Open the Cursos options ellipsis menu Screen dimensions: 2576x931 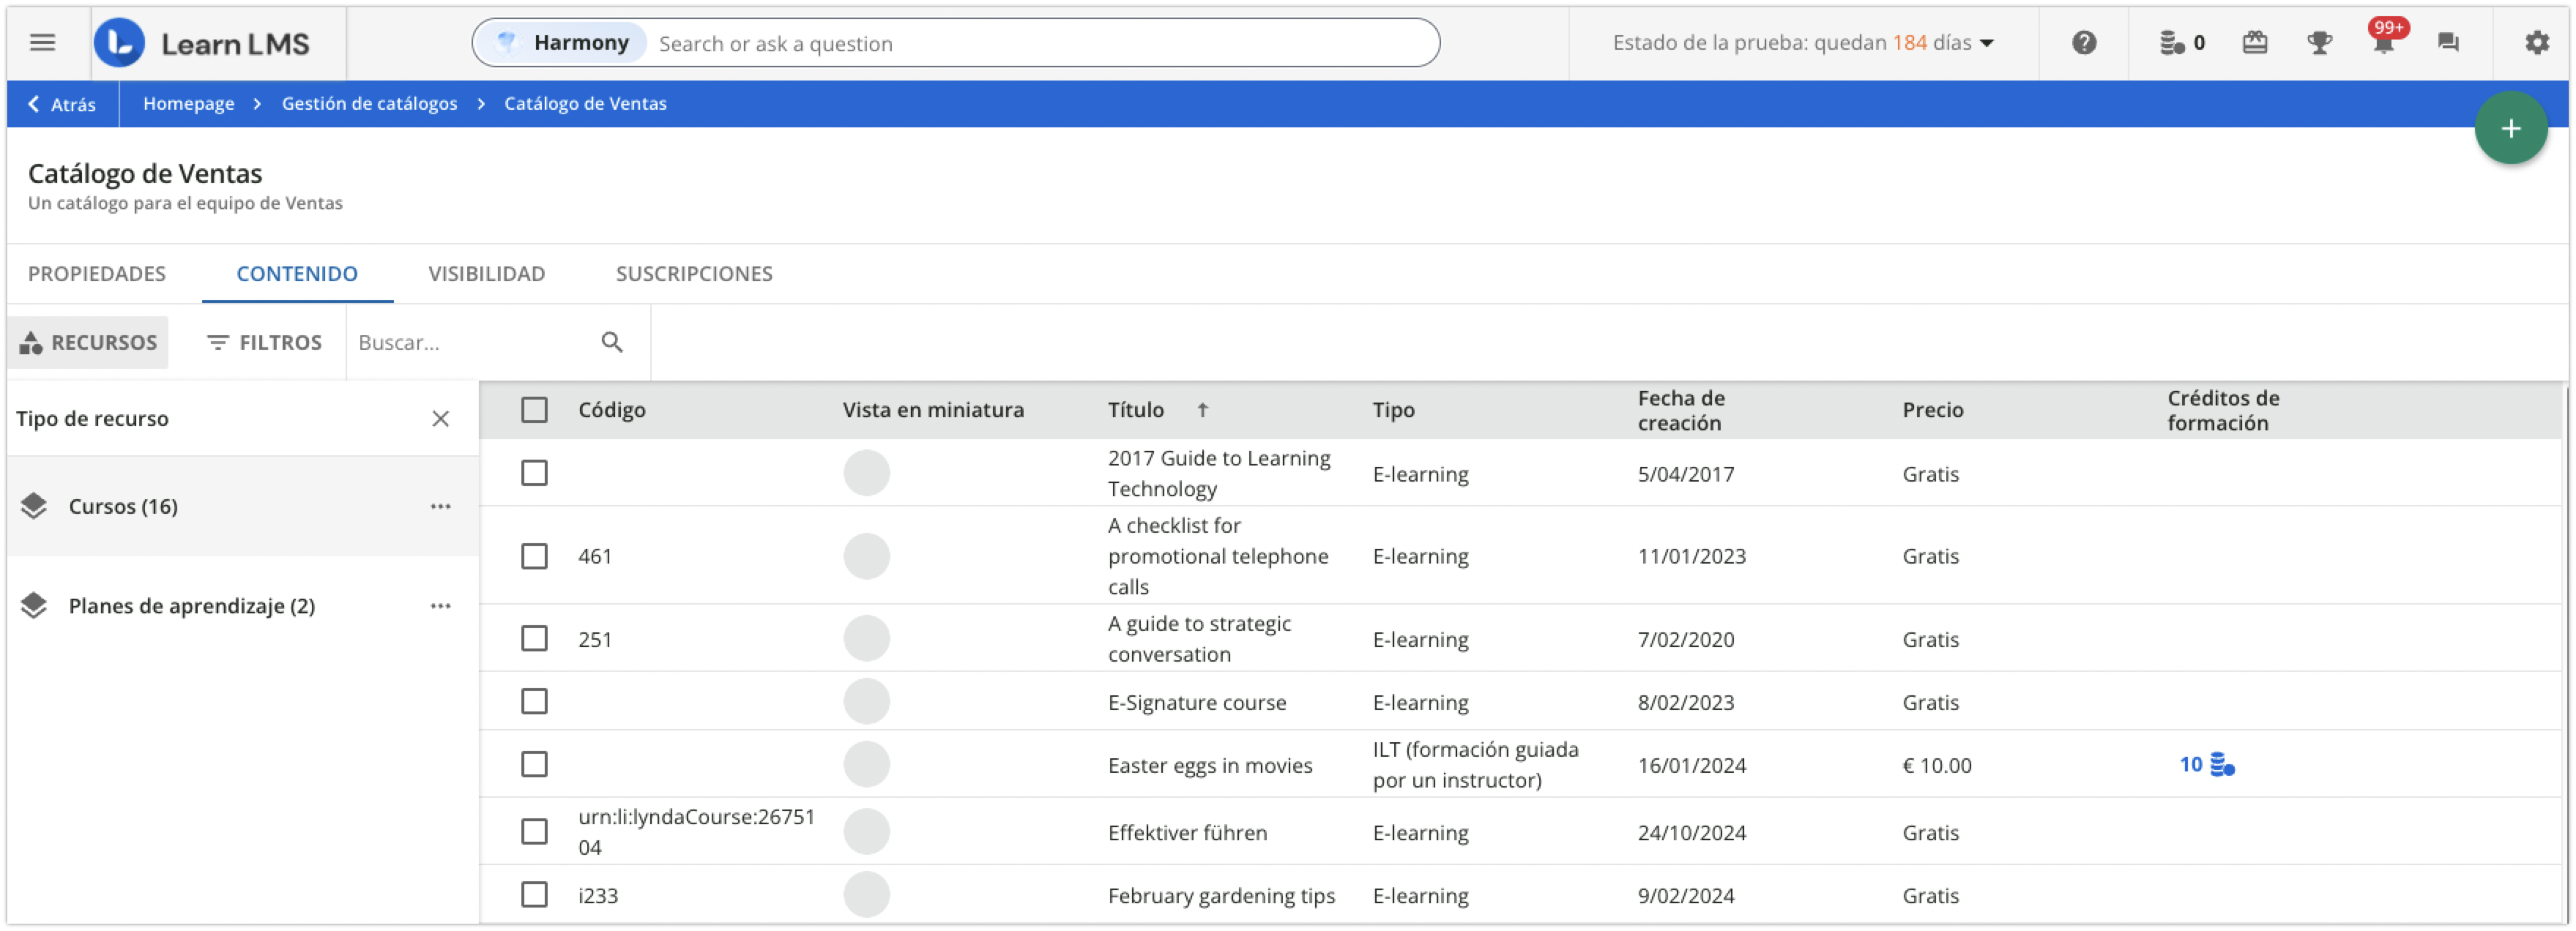440,507
